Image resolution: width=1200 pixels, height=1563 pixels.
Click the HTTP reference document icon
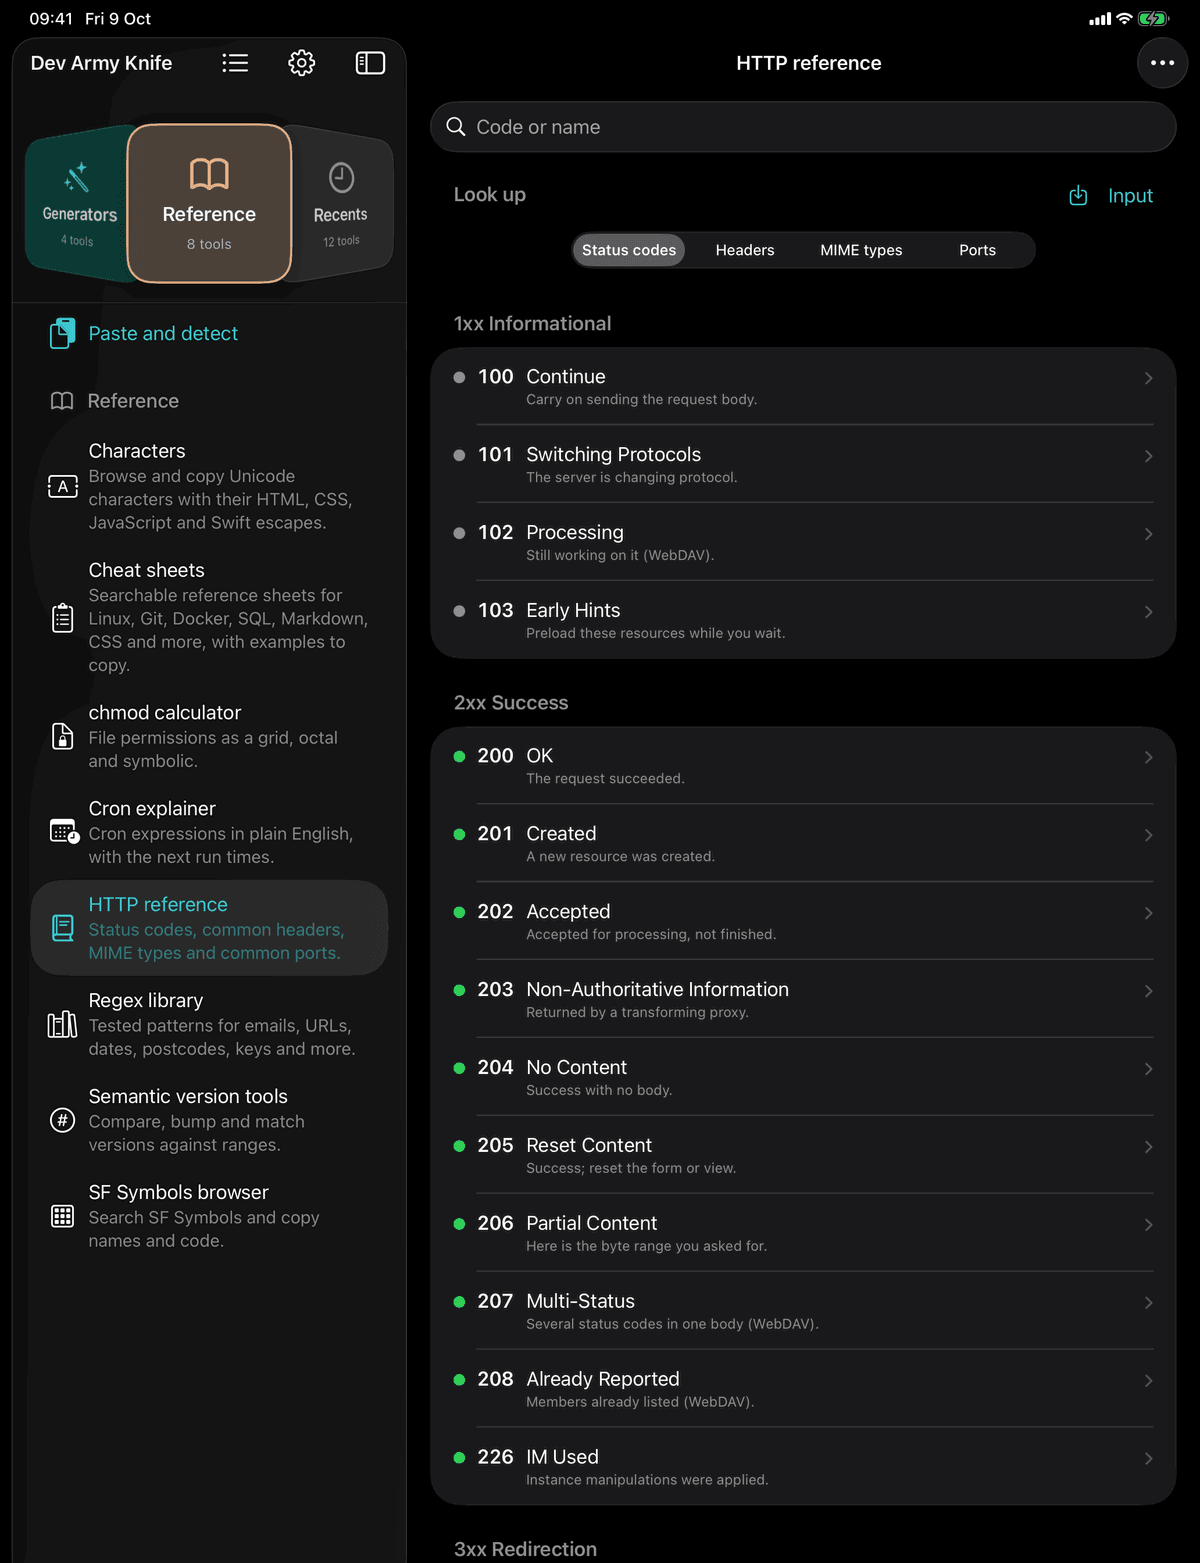pyautogui.click(x=63, y=928)
